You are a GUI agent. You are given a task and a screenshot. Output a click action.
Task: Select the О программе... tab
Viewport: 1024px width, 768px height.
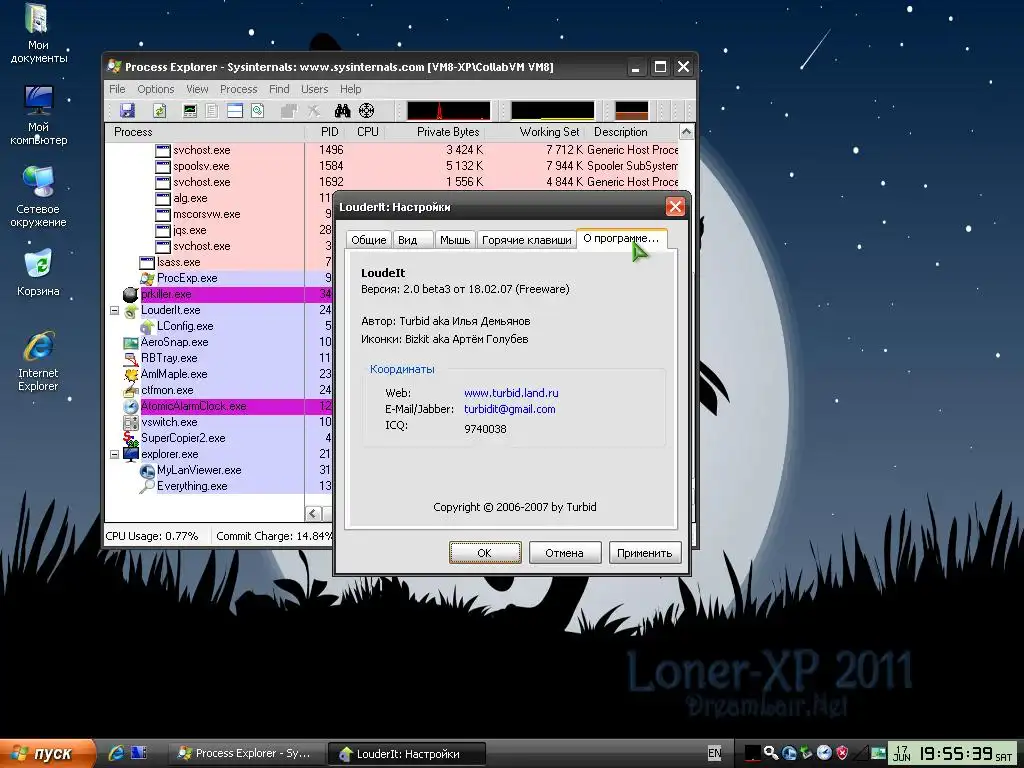coord(621,238)
